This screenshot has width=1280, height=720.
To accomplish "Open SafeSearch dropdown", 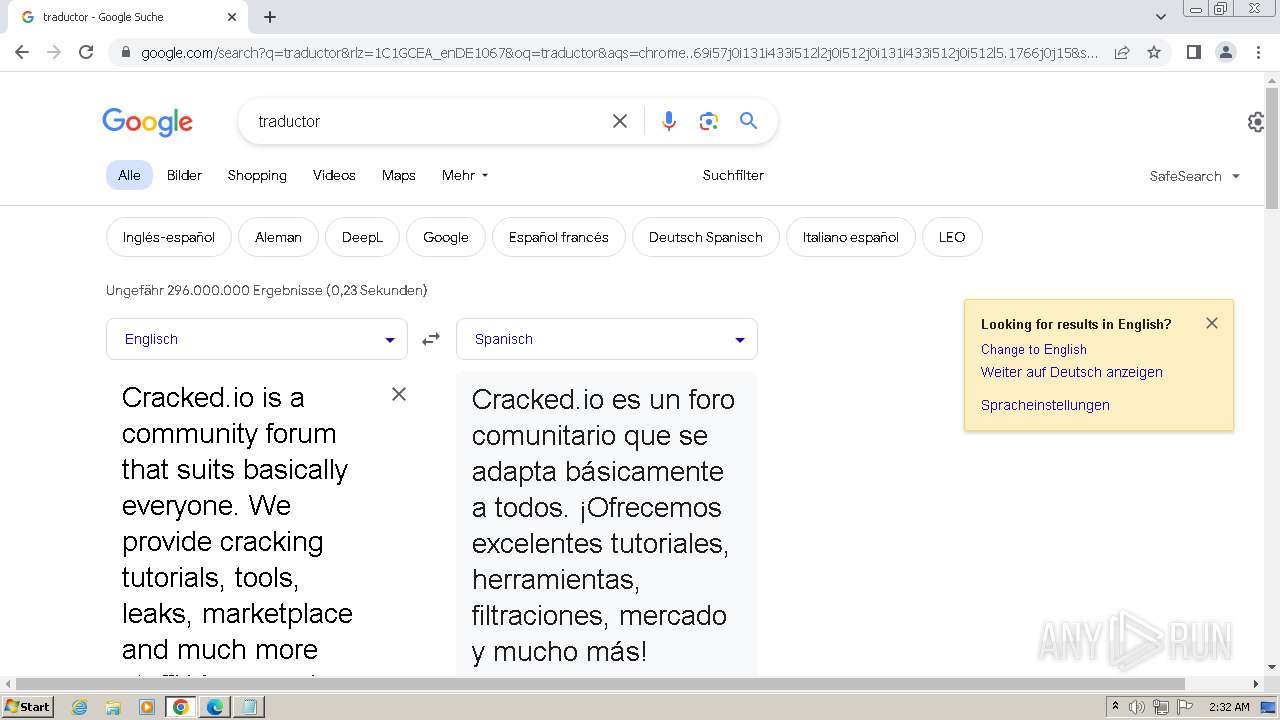I will click(1195, 176).
